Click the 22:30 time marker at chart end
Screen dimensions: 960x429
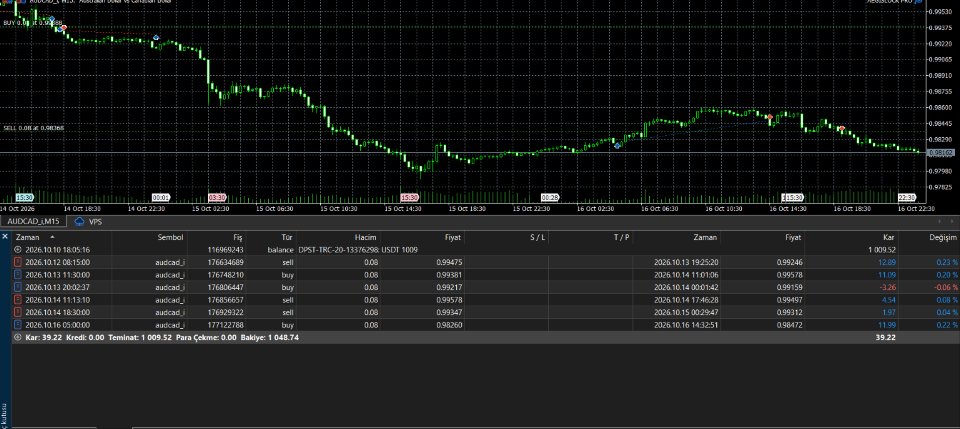[907, 198]
